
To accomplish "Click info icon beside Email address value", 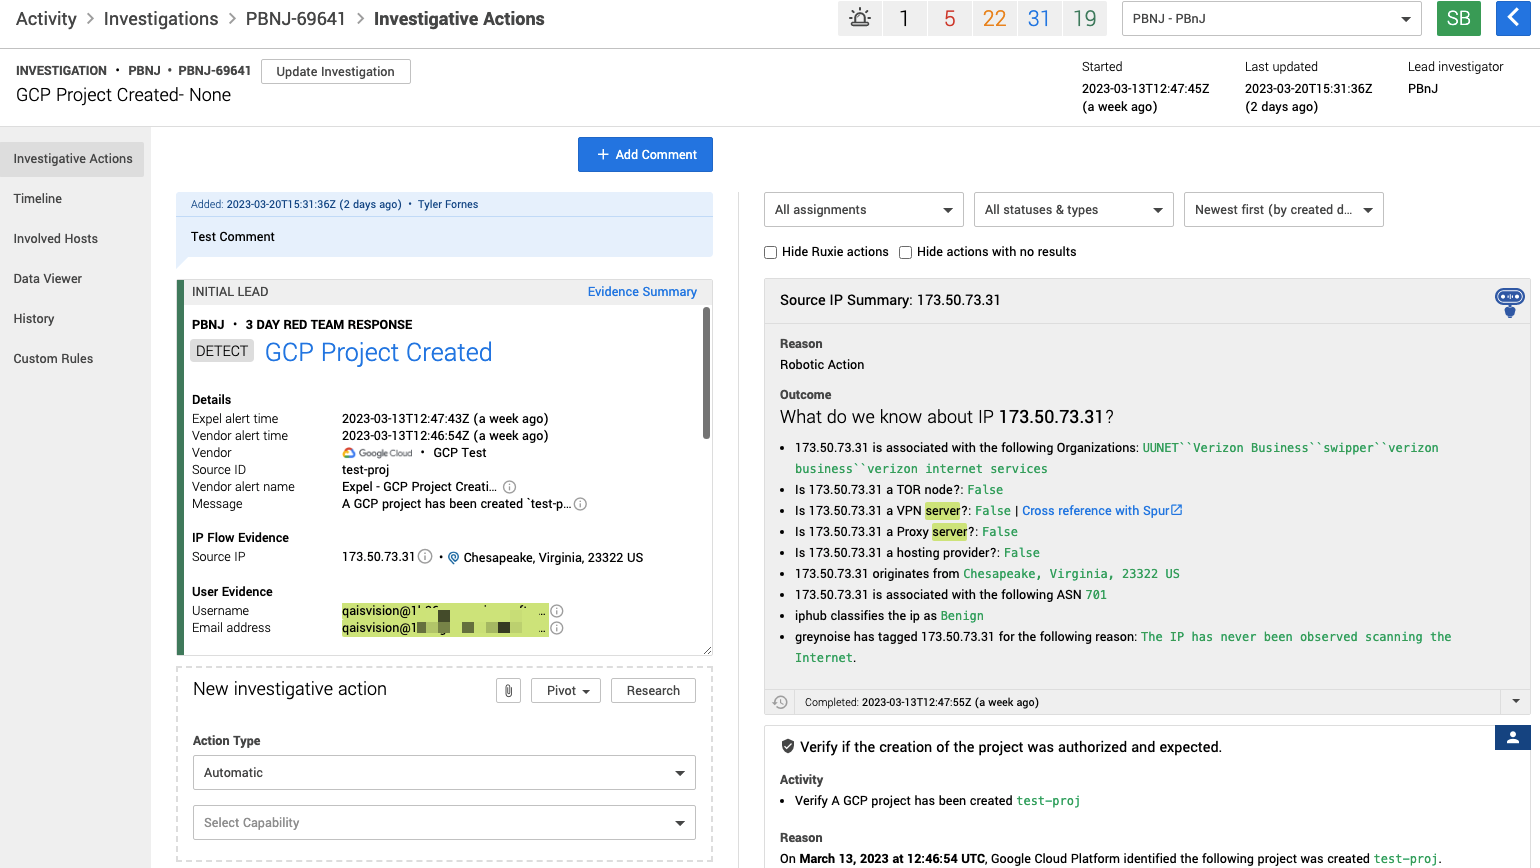I will (x=557, y=628).
